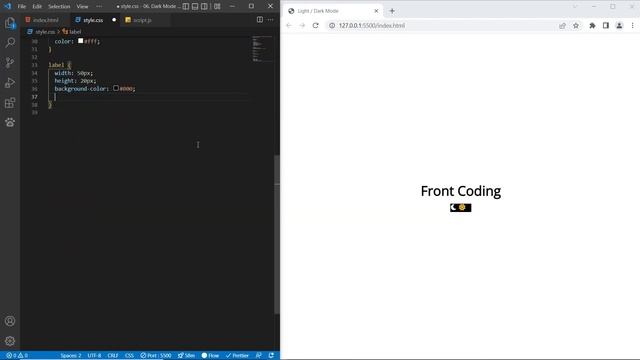The width and height of the screenshot is (640, 360).
Task: Click unsaved dot on style.css tab
Action: point(114,20)
